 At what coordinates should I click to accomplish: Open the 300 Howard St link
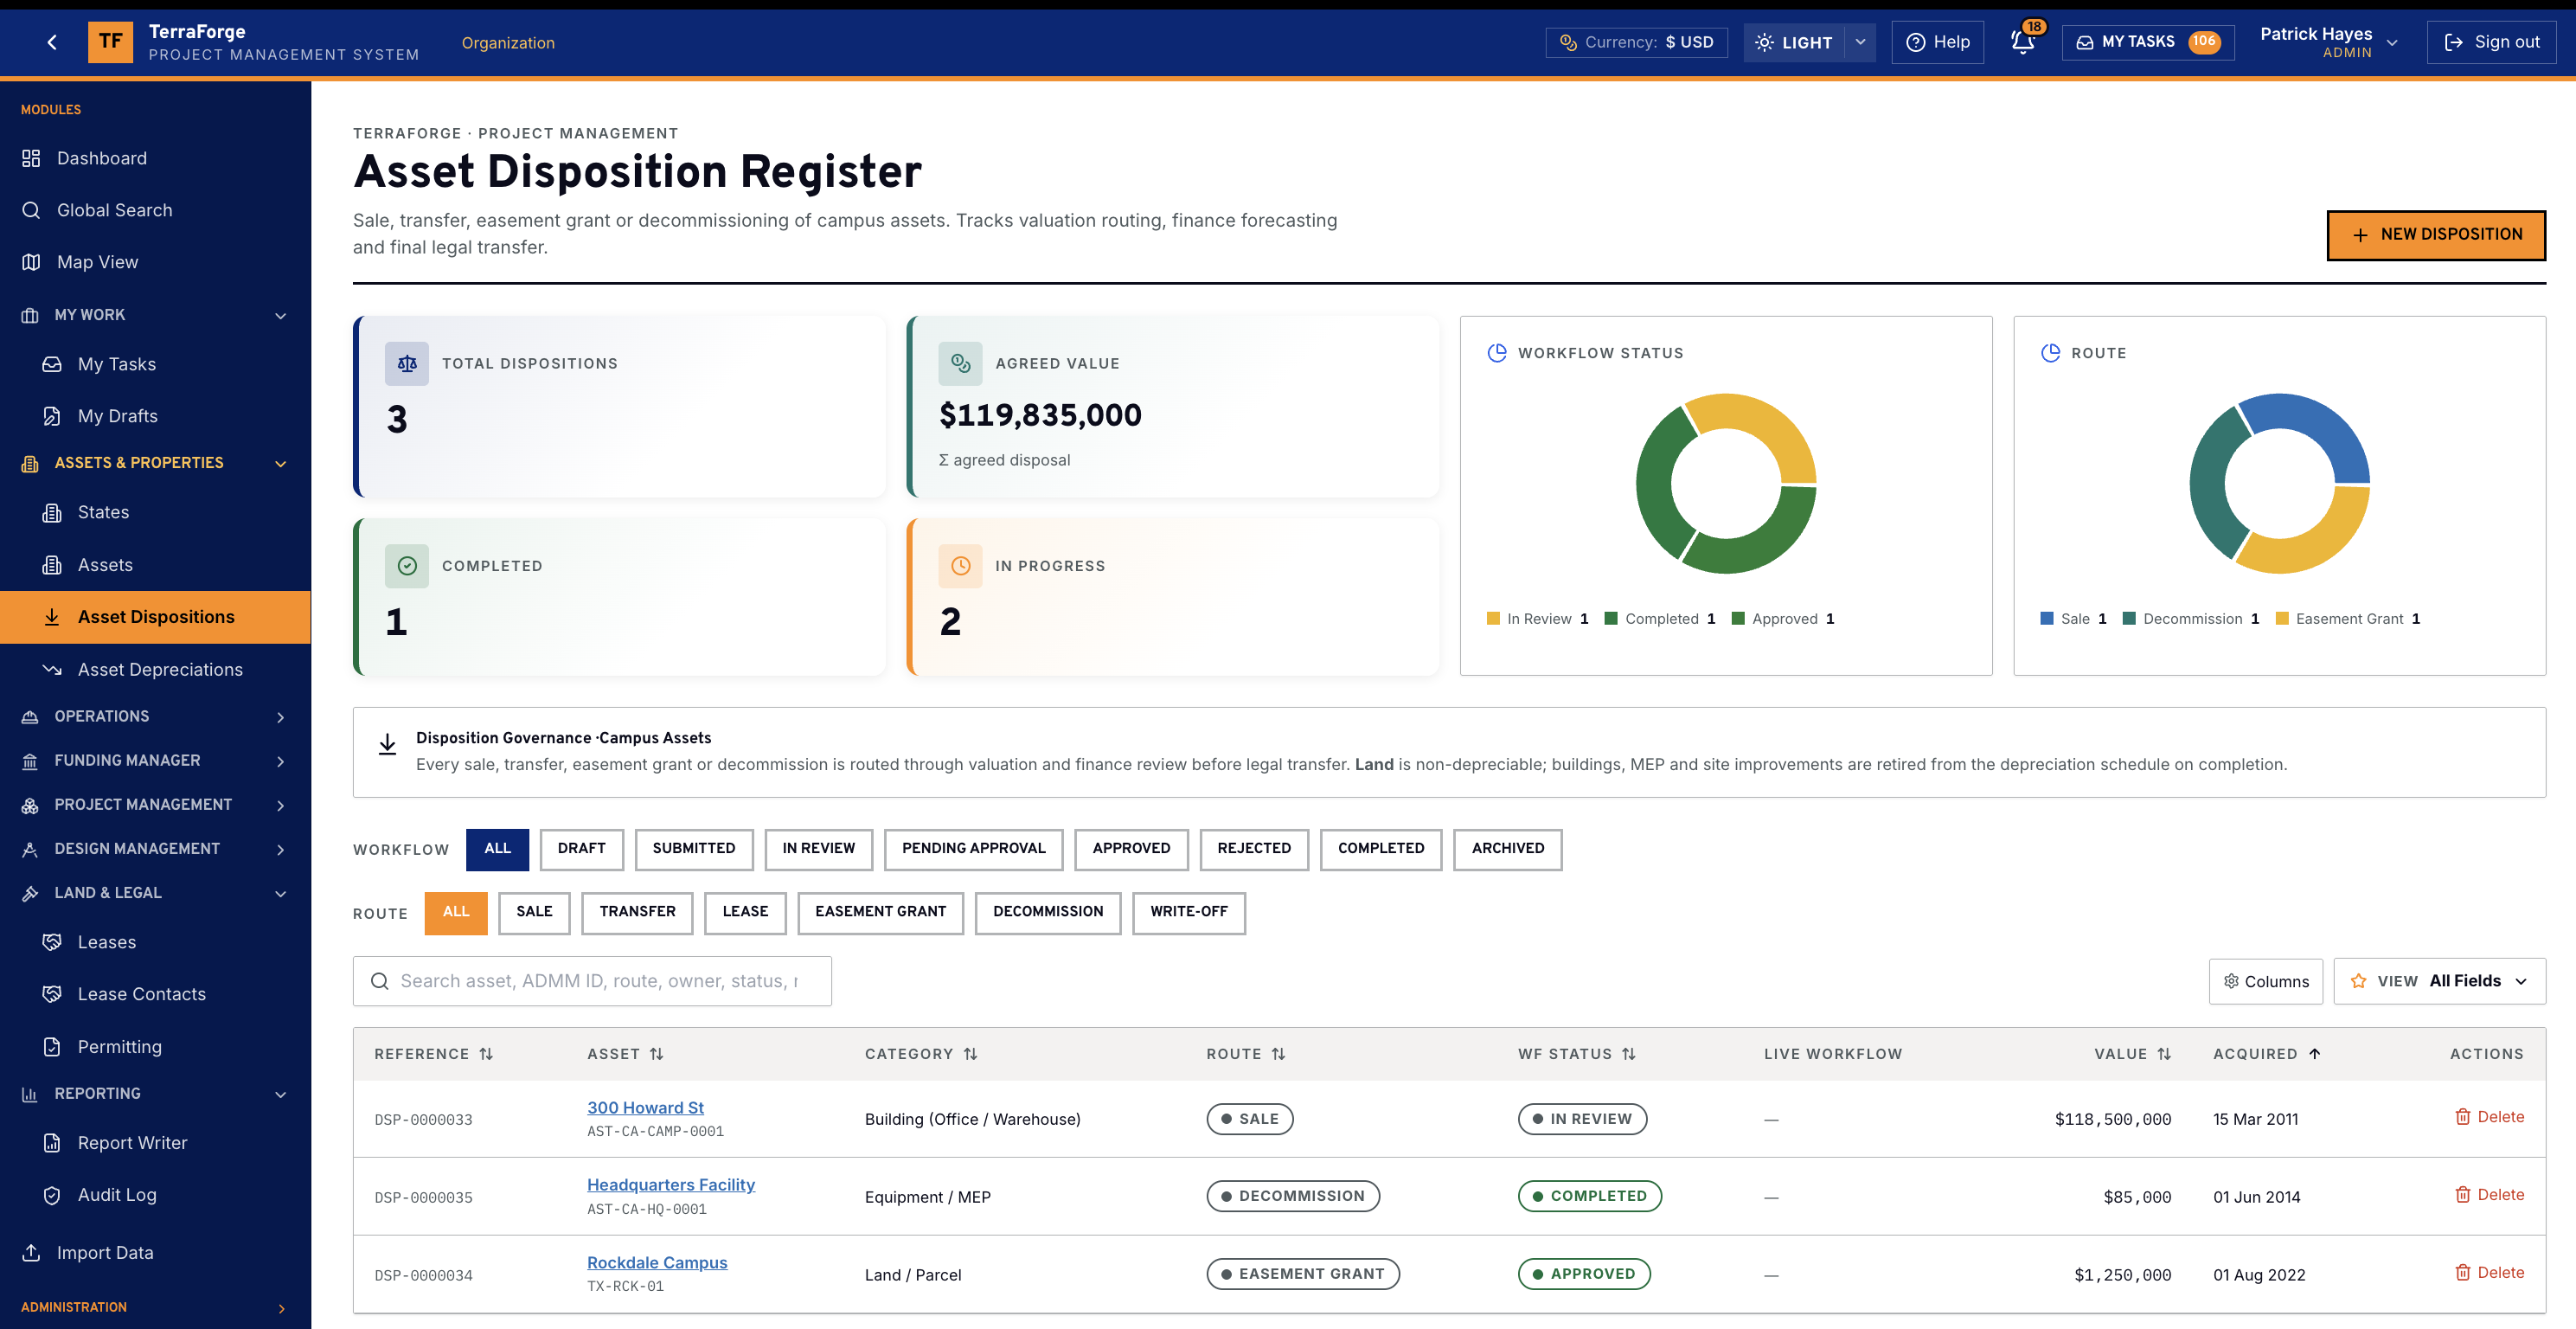coord(645,1107)
